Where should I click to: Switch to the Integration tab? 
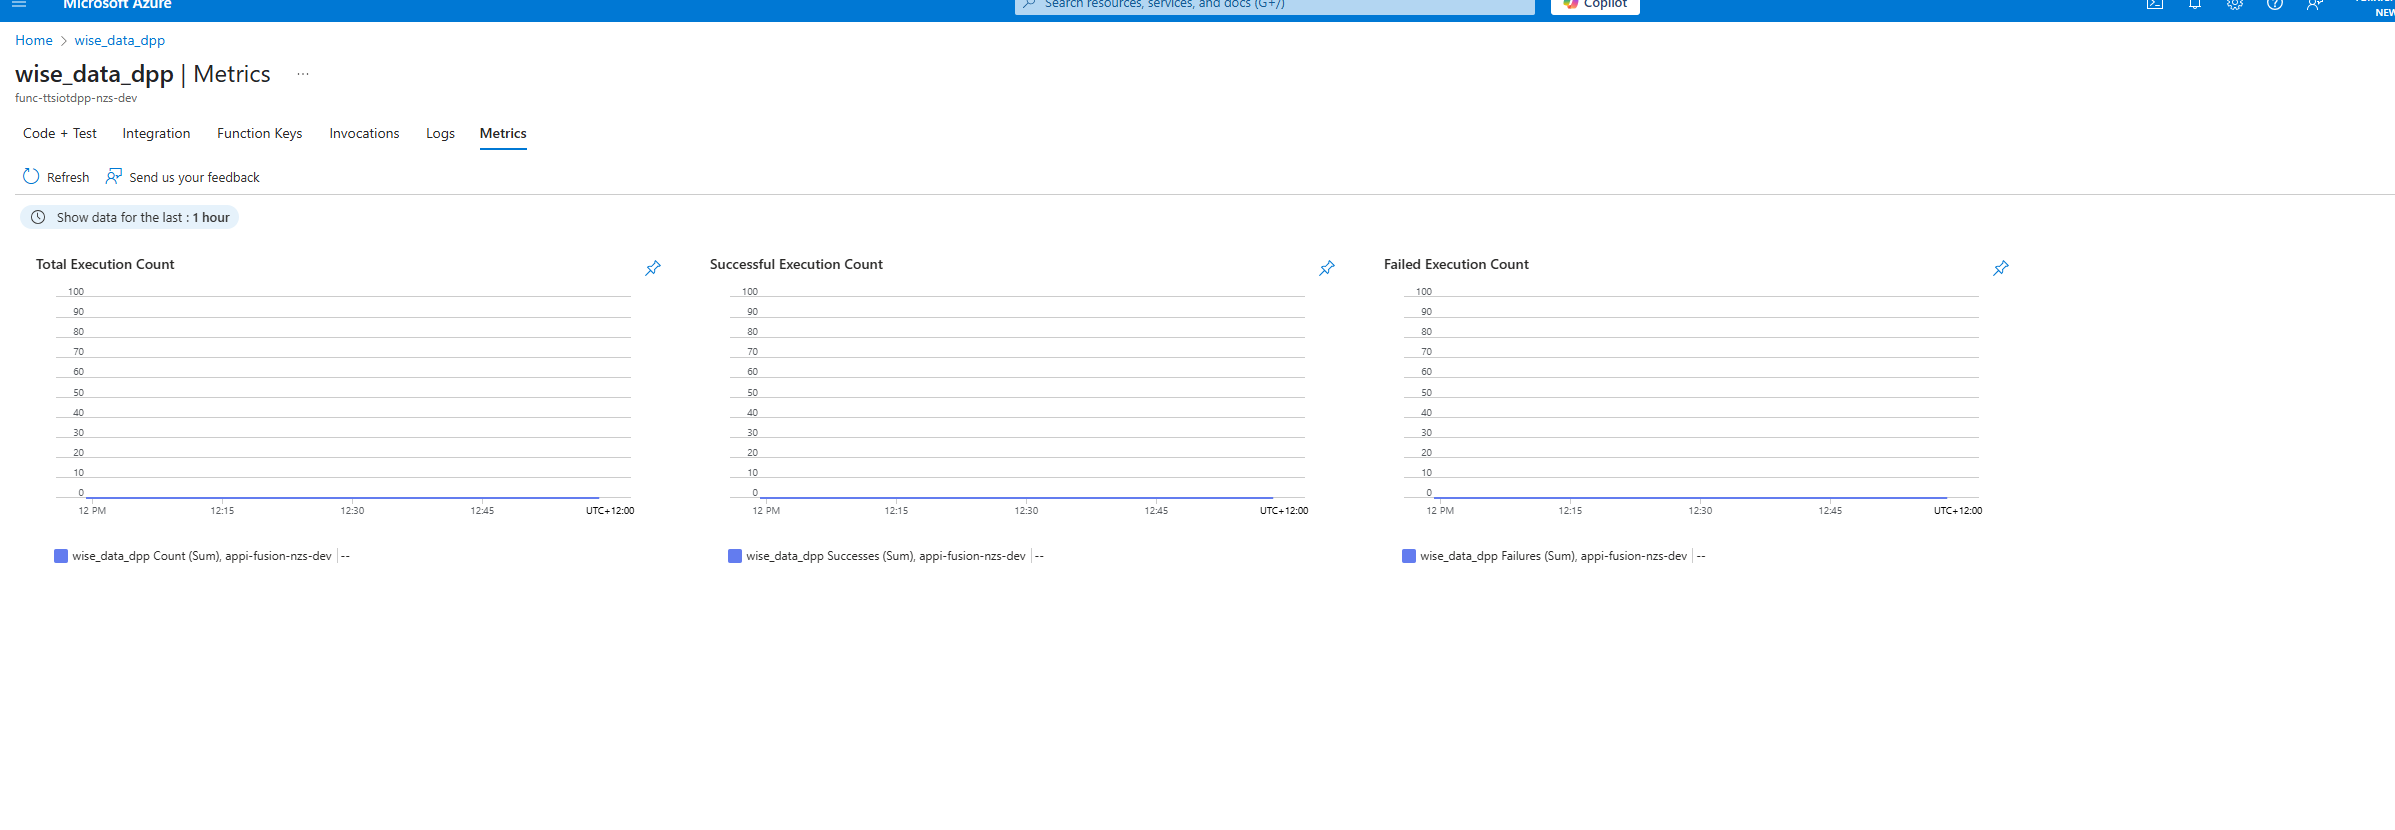click(x=156, y=133)
